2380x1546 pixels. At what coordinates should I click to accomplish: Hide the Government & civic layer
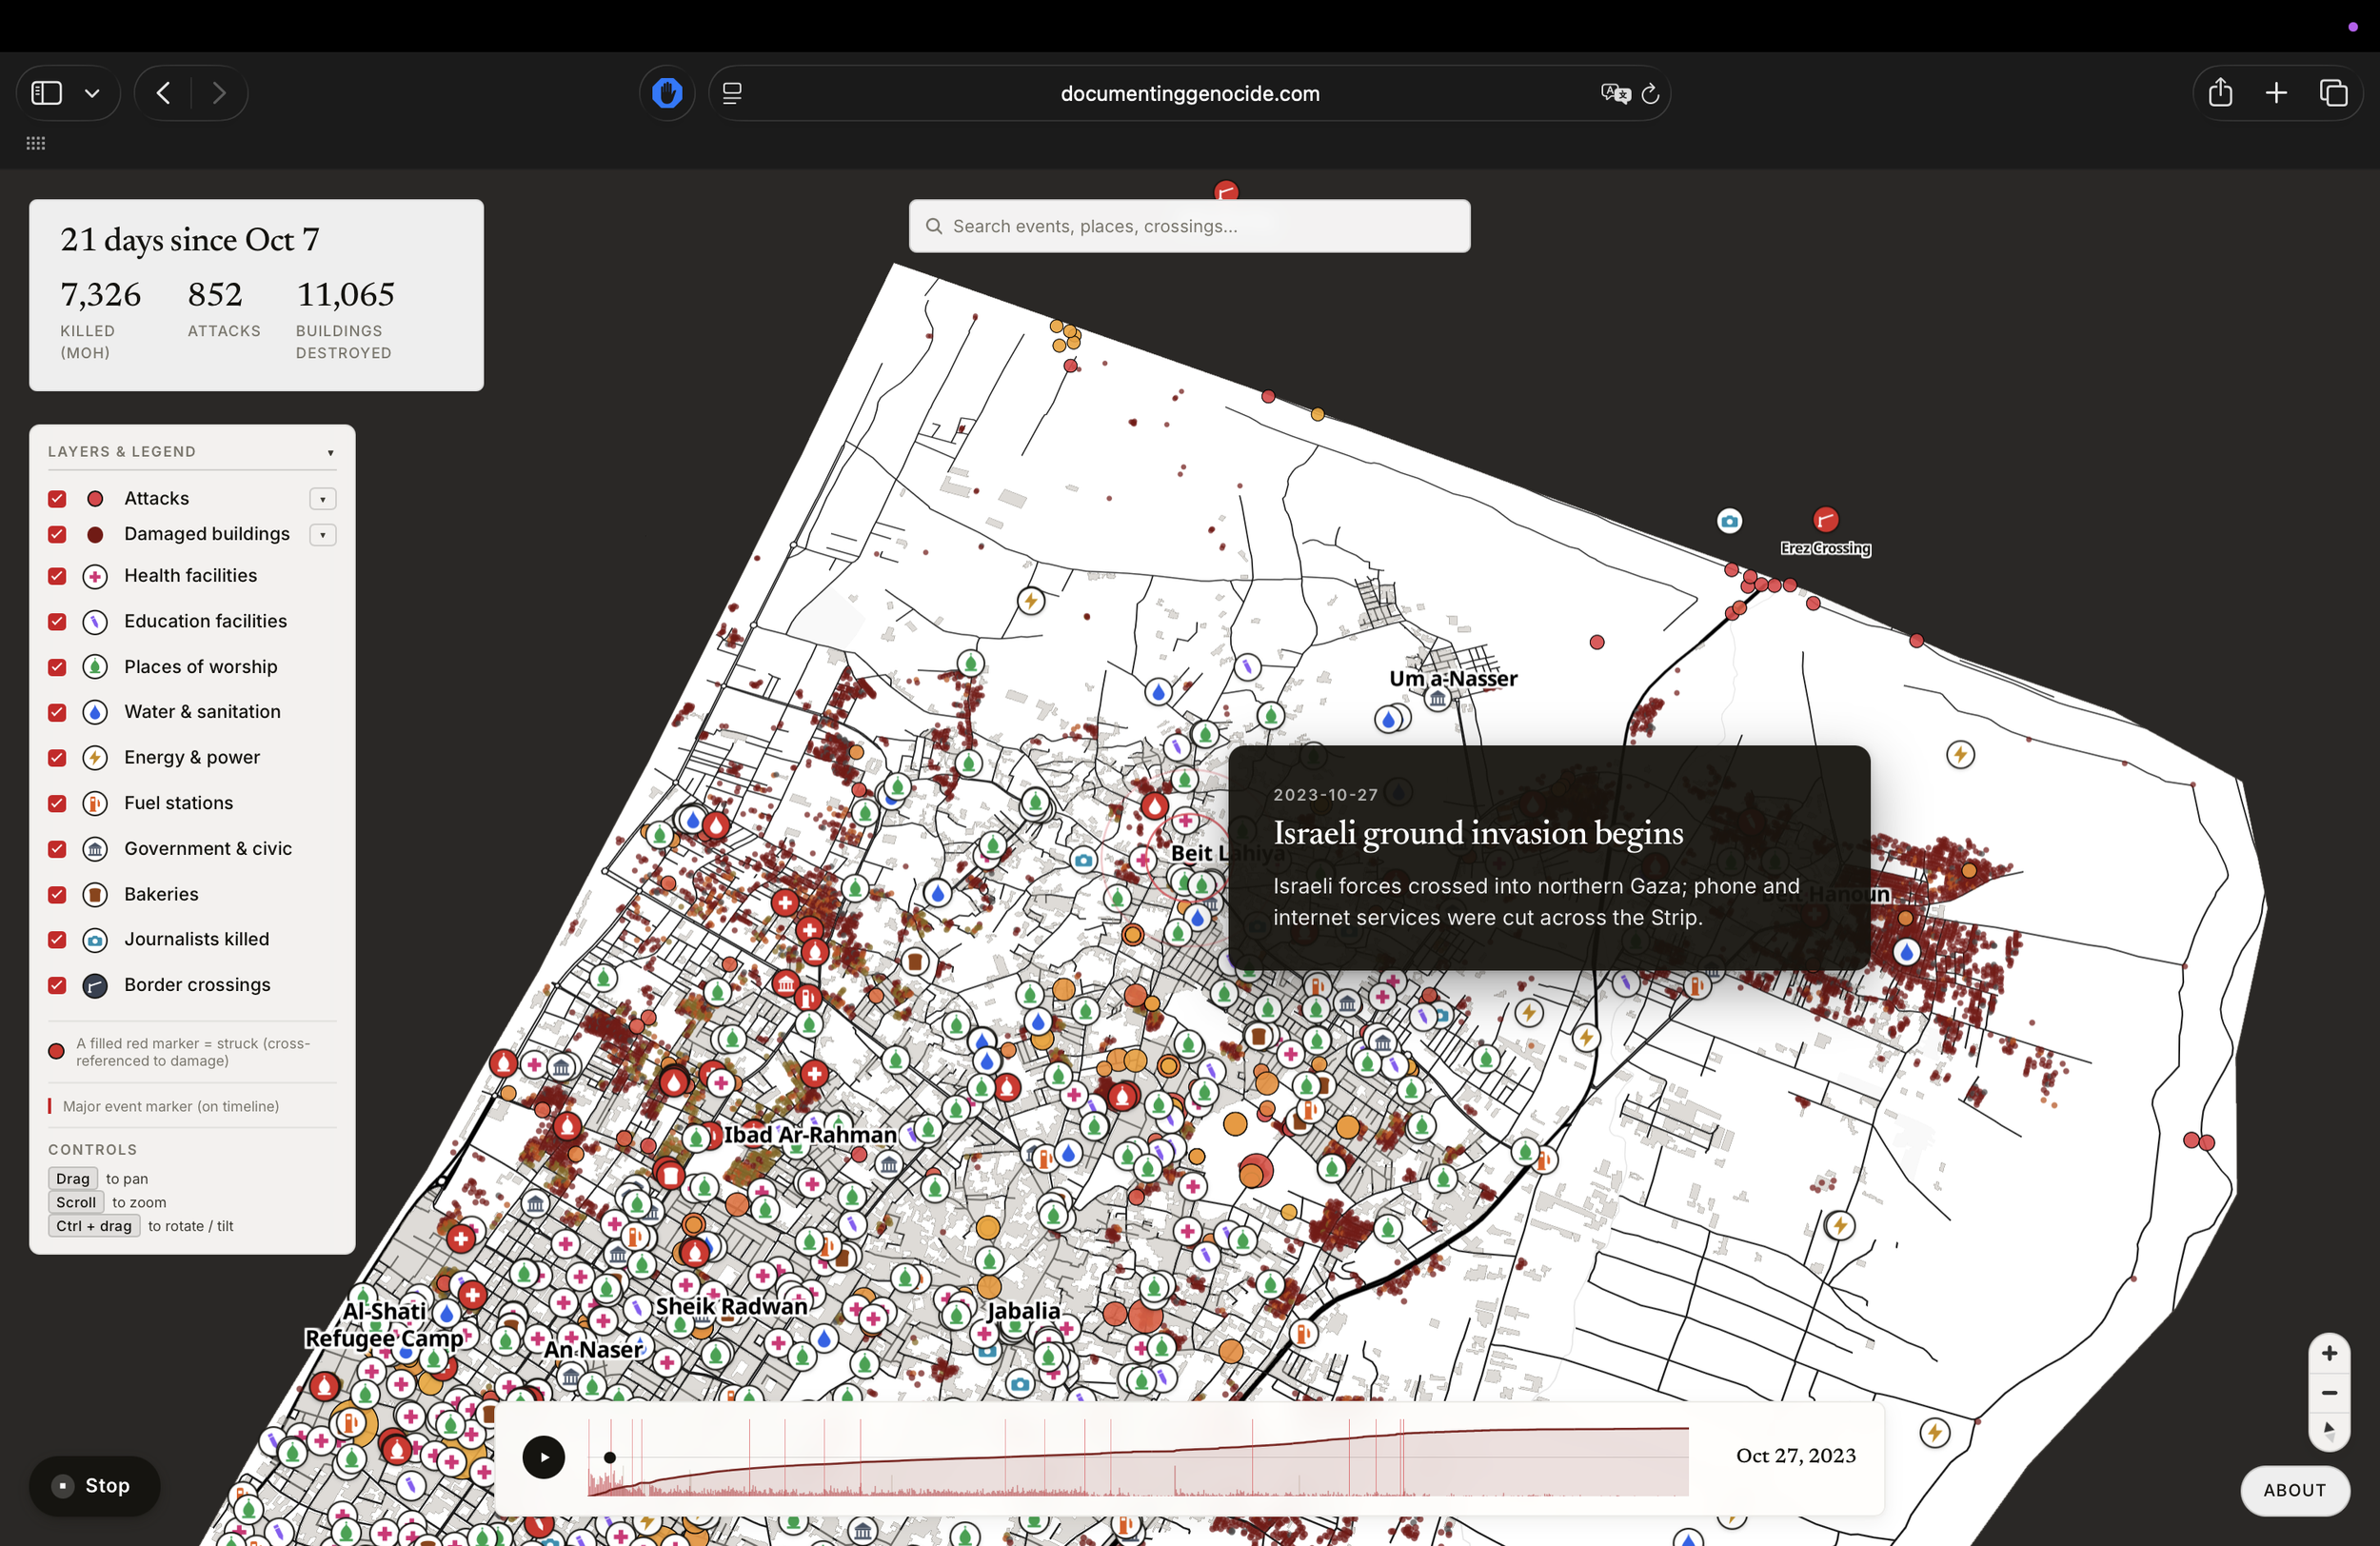click(57, 849)
